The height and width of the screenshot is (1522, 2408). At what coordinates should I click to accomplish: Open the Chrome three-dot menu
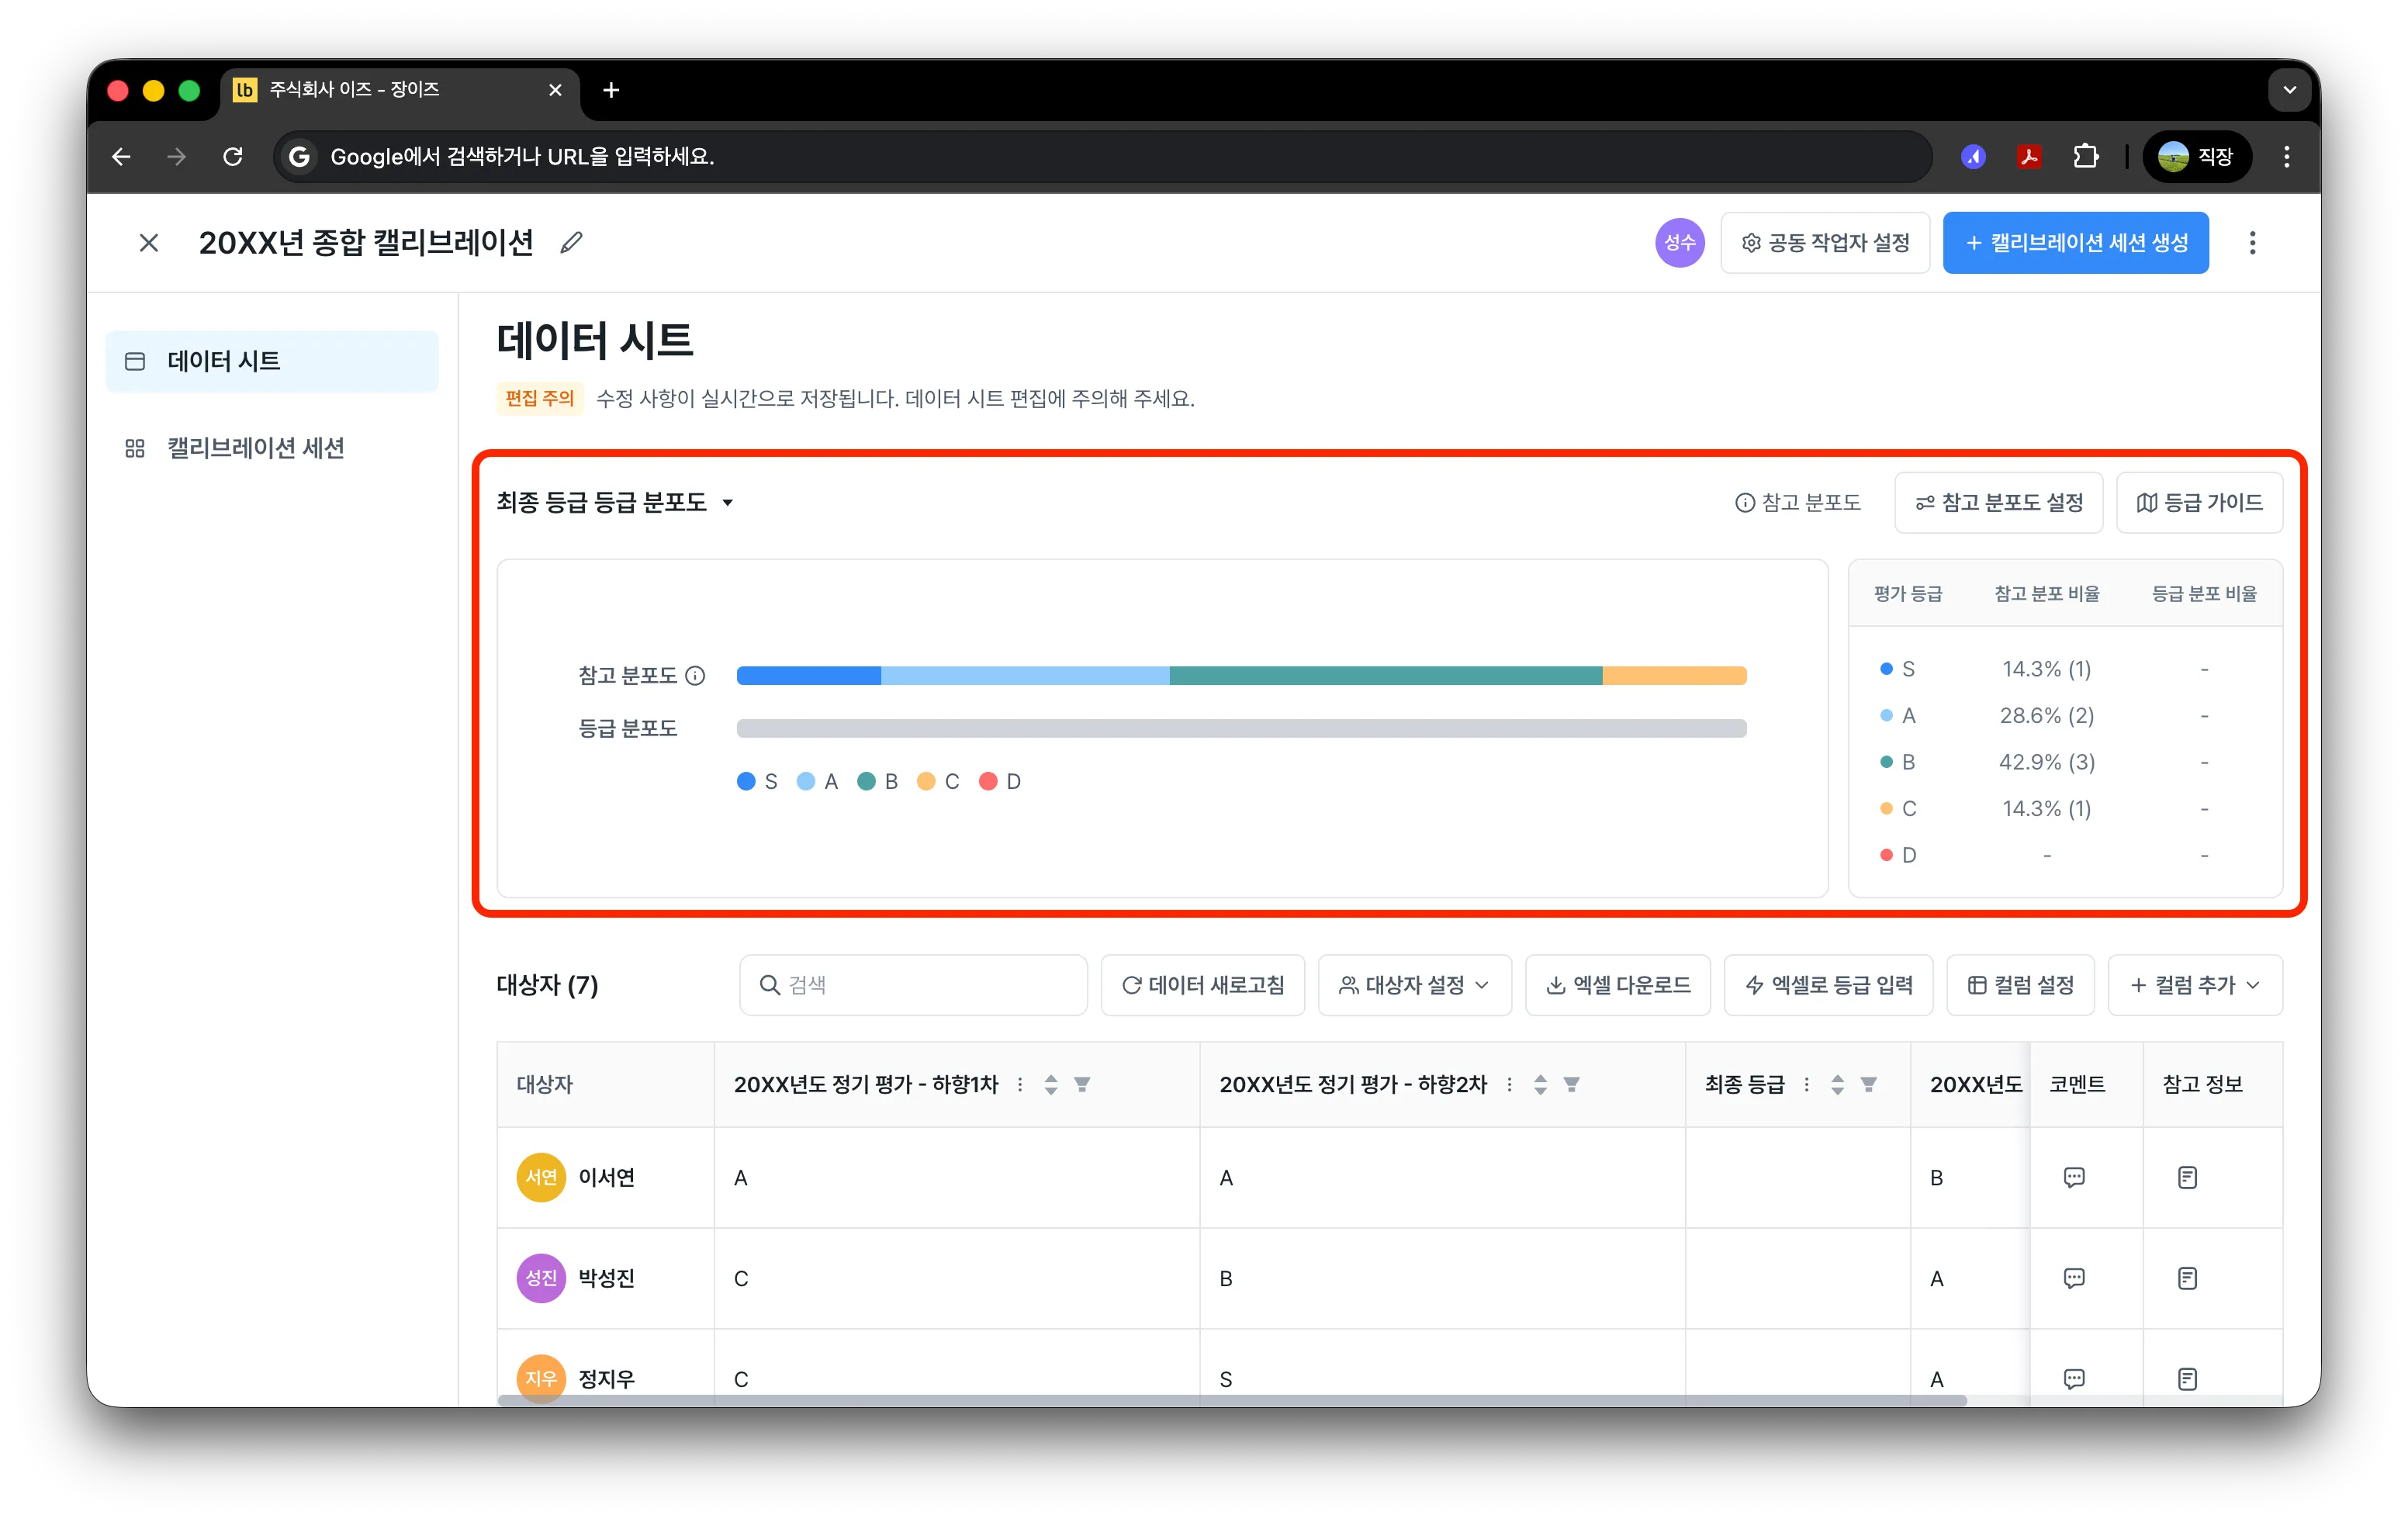coord(2286,157)
